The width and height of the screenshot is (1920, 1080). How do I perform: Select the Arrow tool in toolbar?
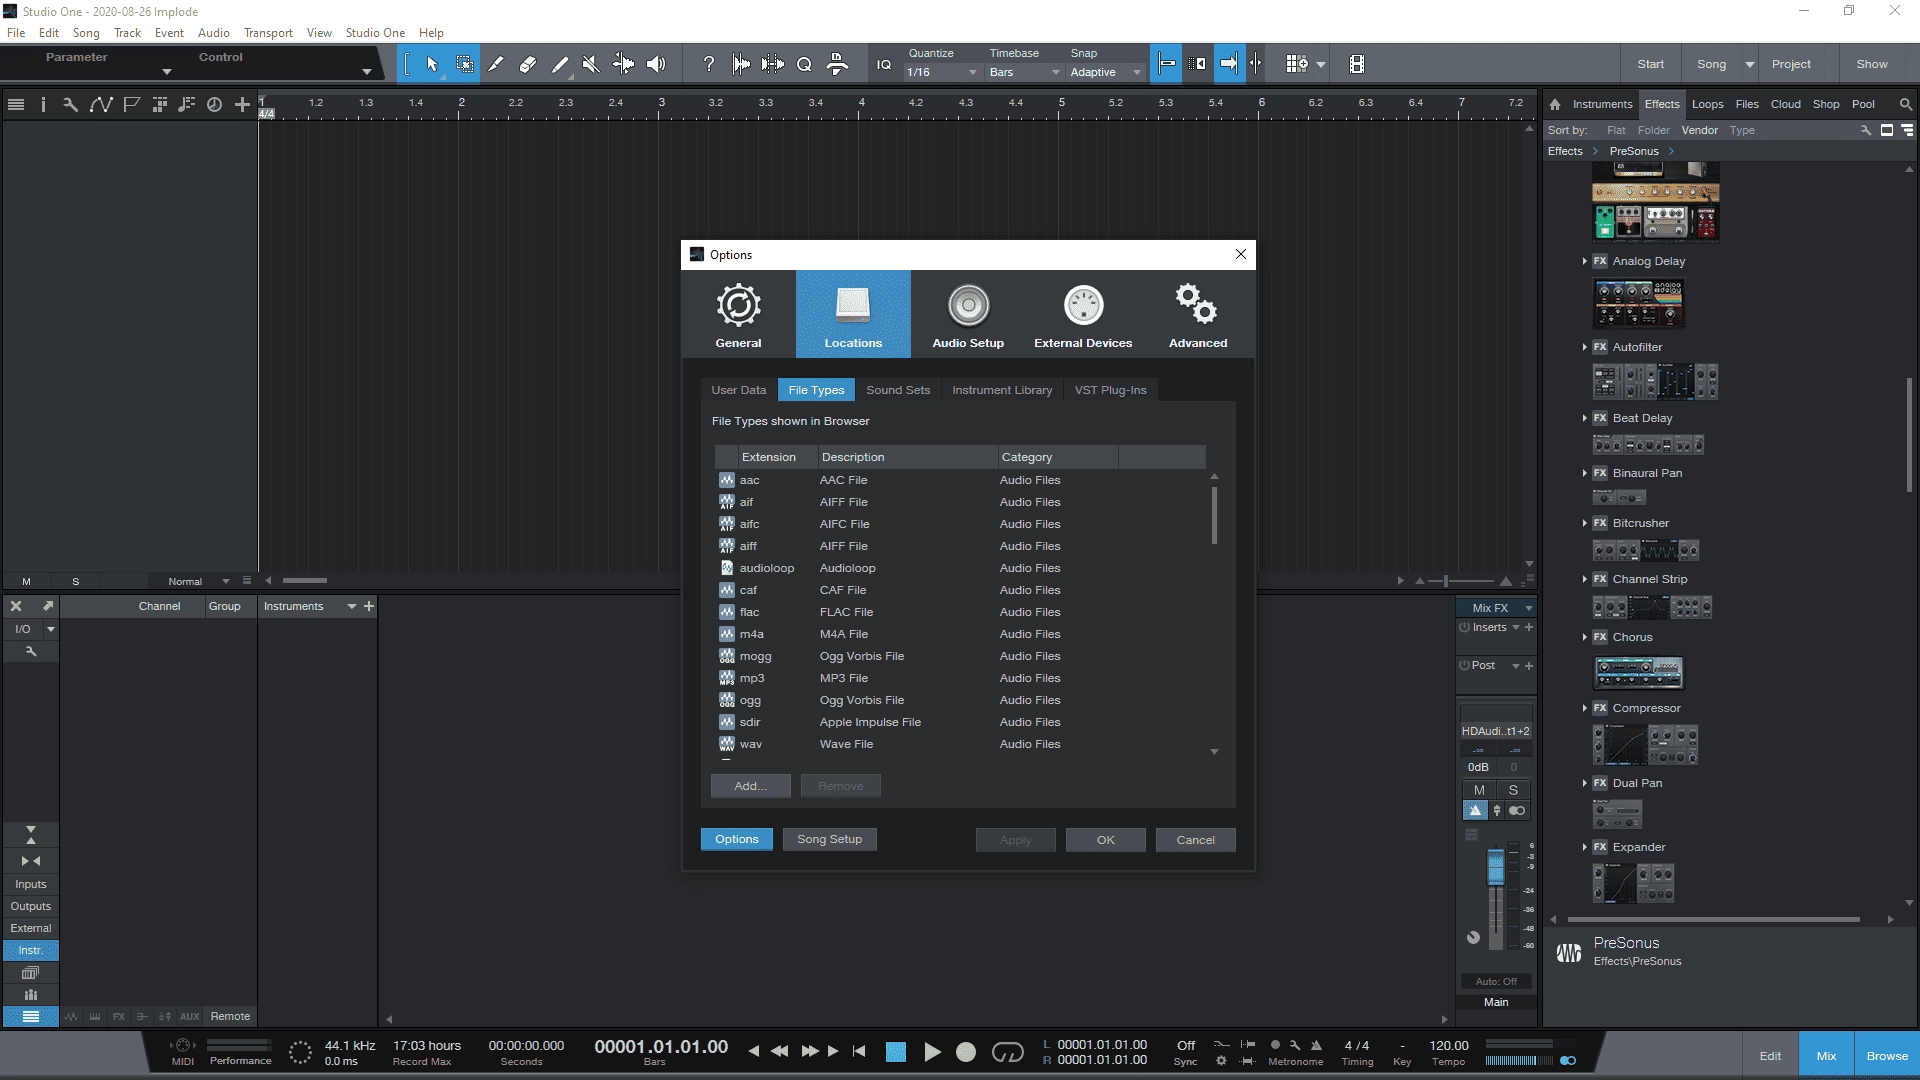[x=432, y=64]
